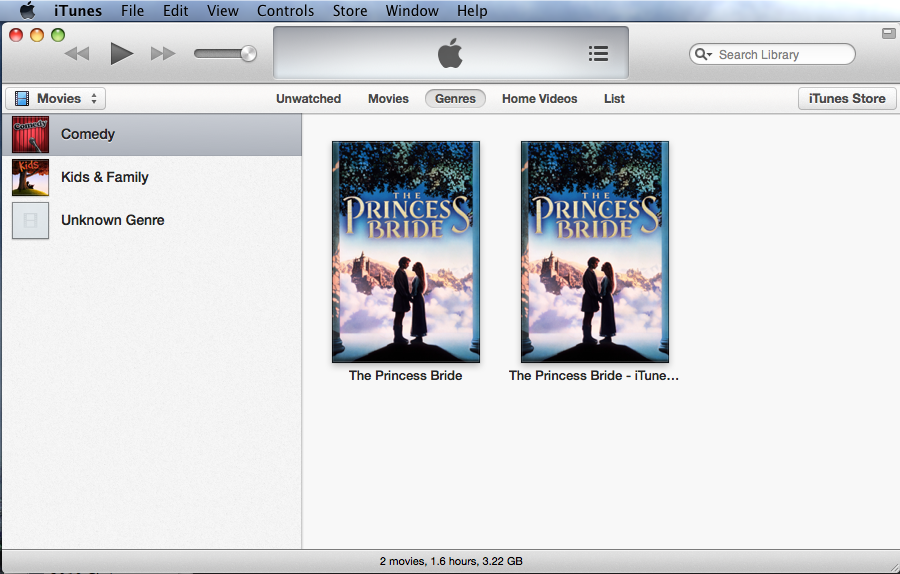Viewport: 900px width, 574px height.
Task: Open the Help menu
Action: [x=472, y=10]
